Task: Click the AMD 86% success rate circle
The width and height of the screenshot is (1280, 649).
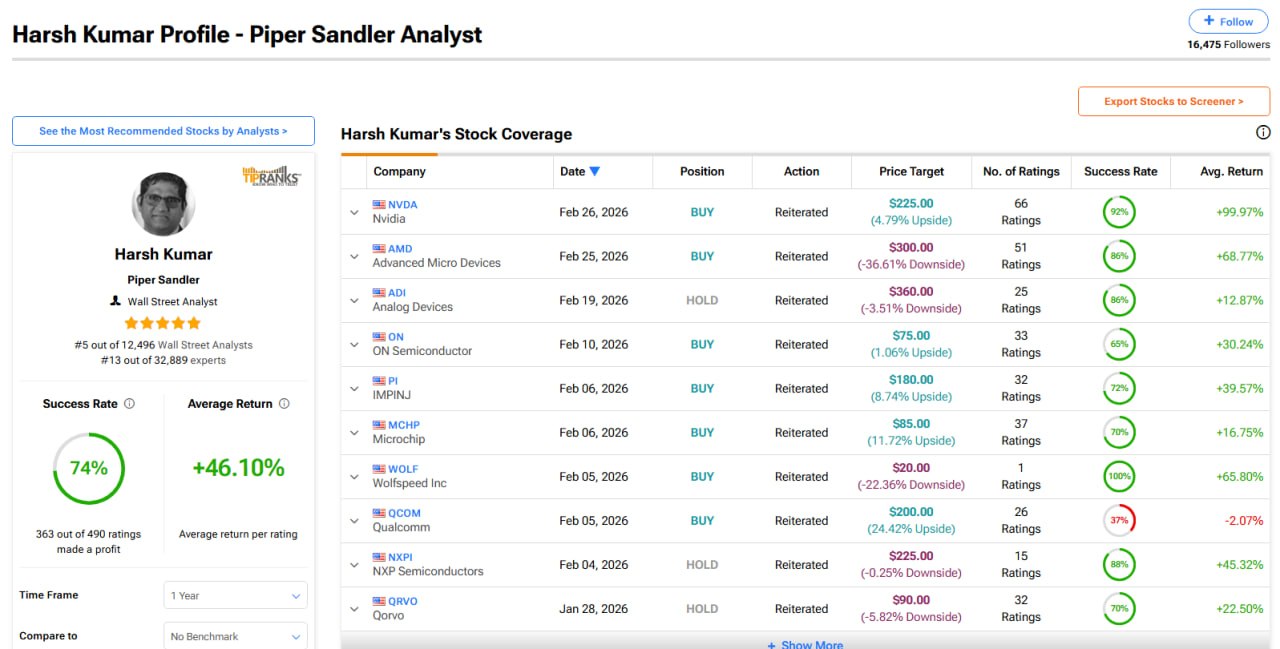Action: point(1119,256)
